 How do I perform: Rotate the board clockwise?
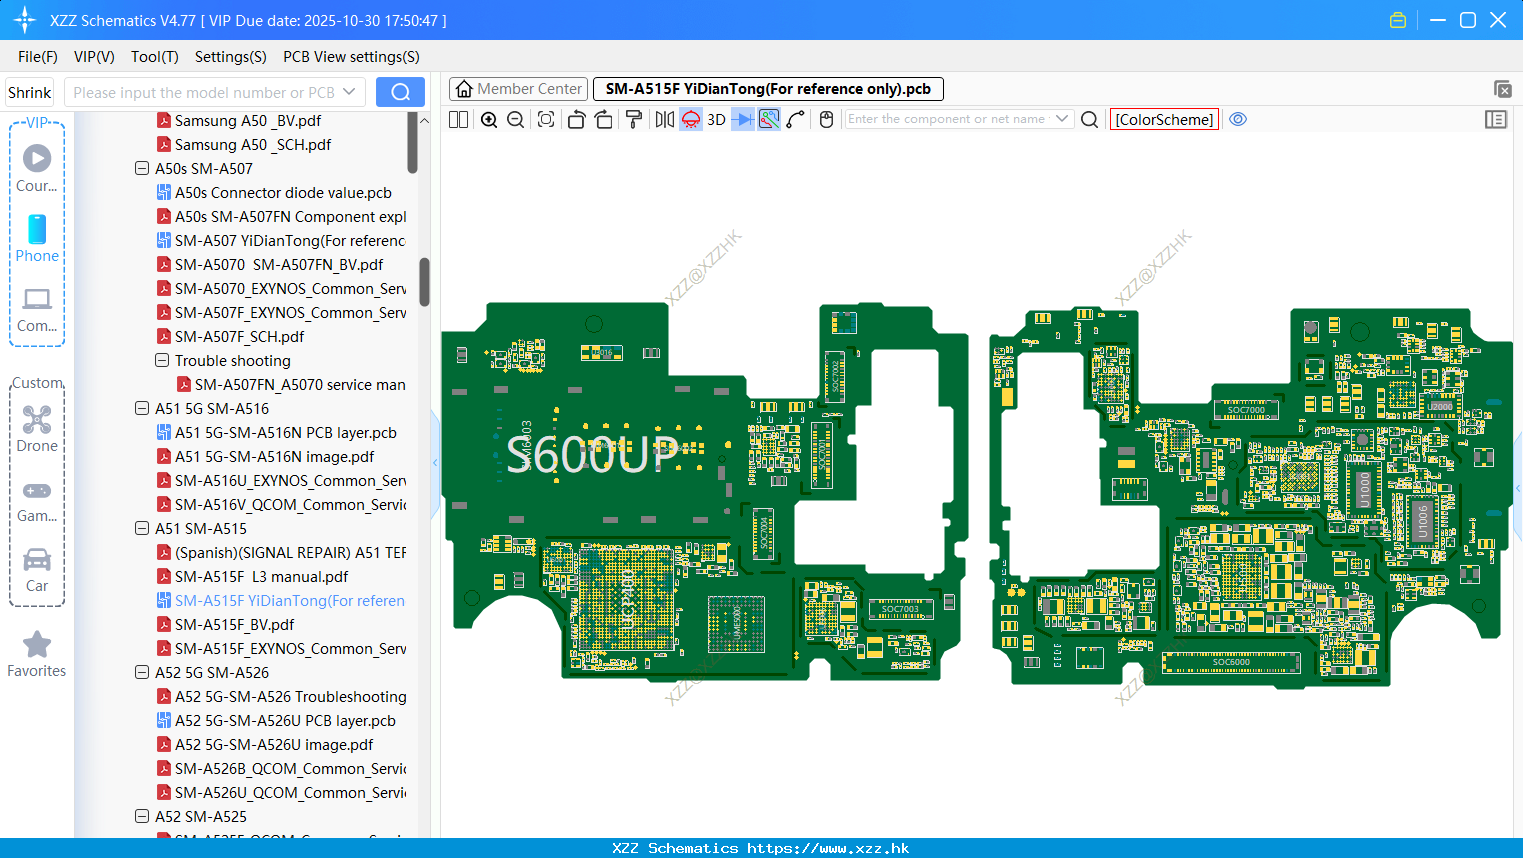pos(604,119)
